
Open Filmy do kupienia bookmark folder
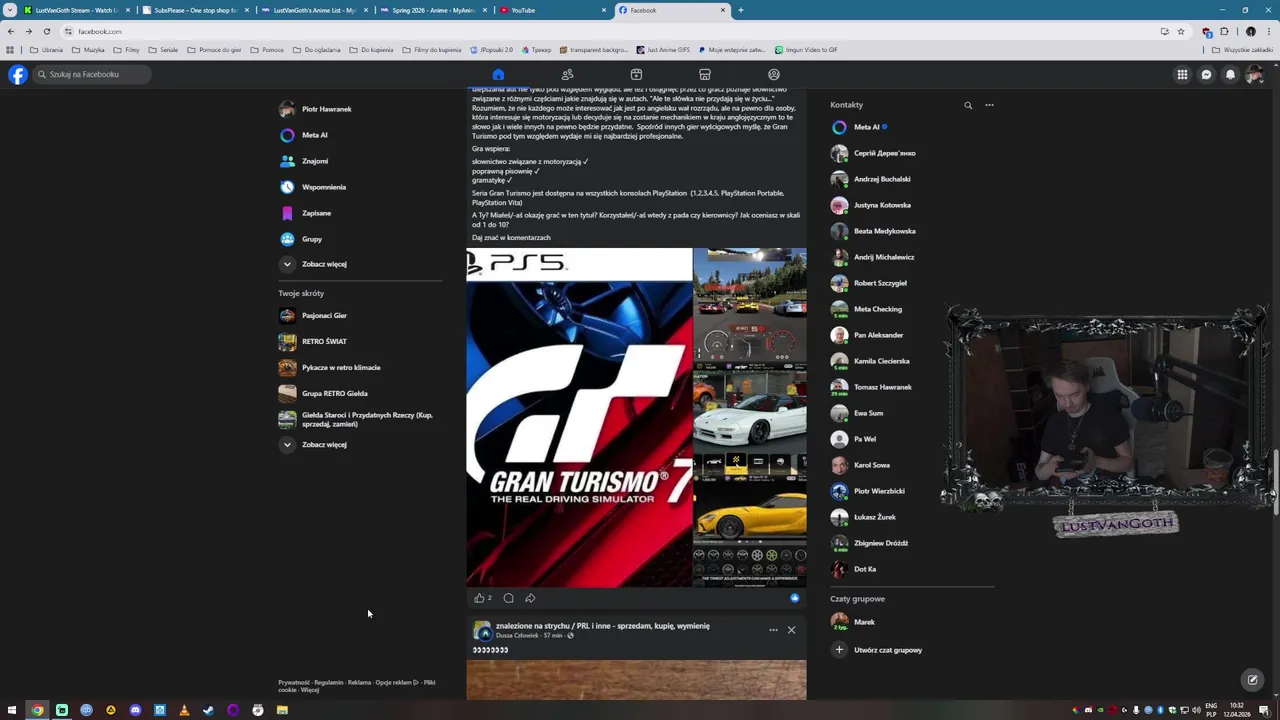point(433,50)
